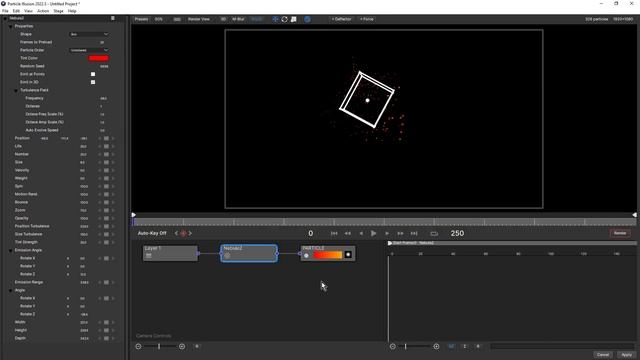Zoom out the graph timeline with minus icon

393,347
